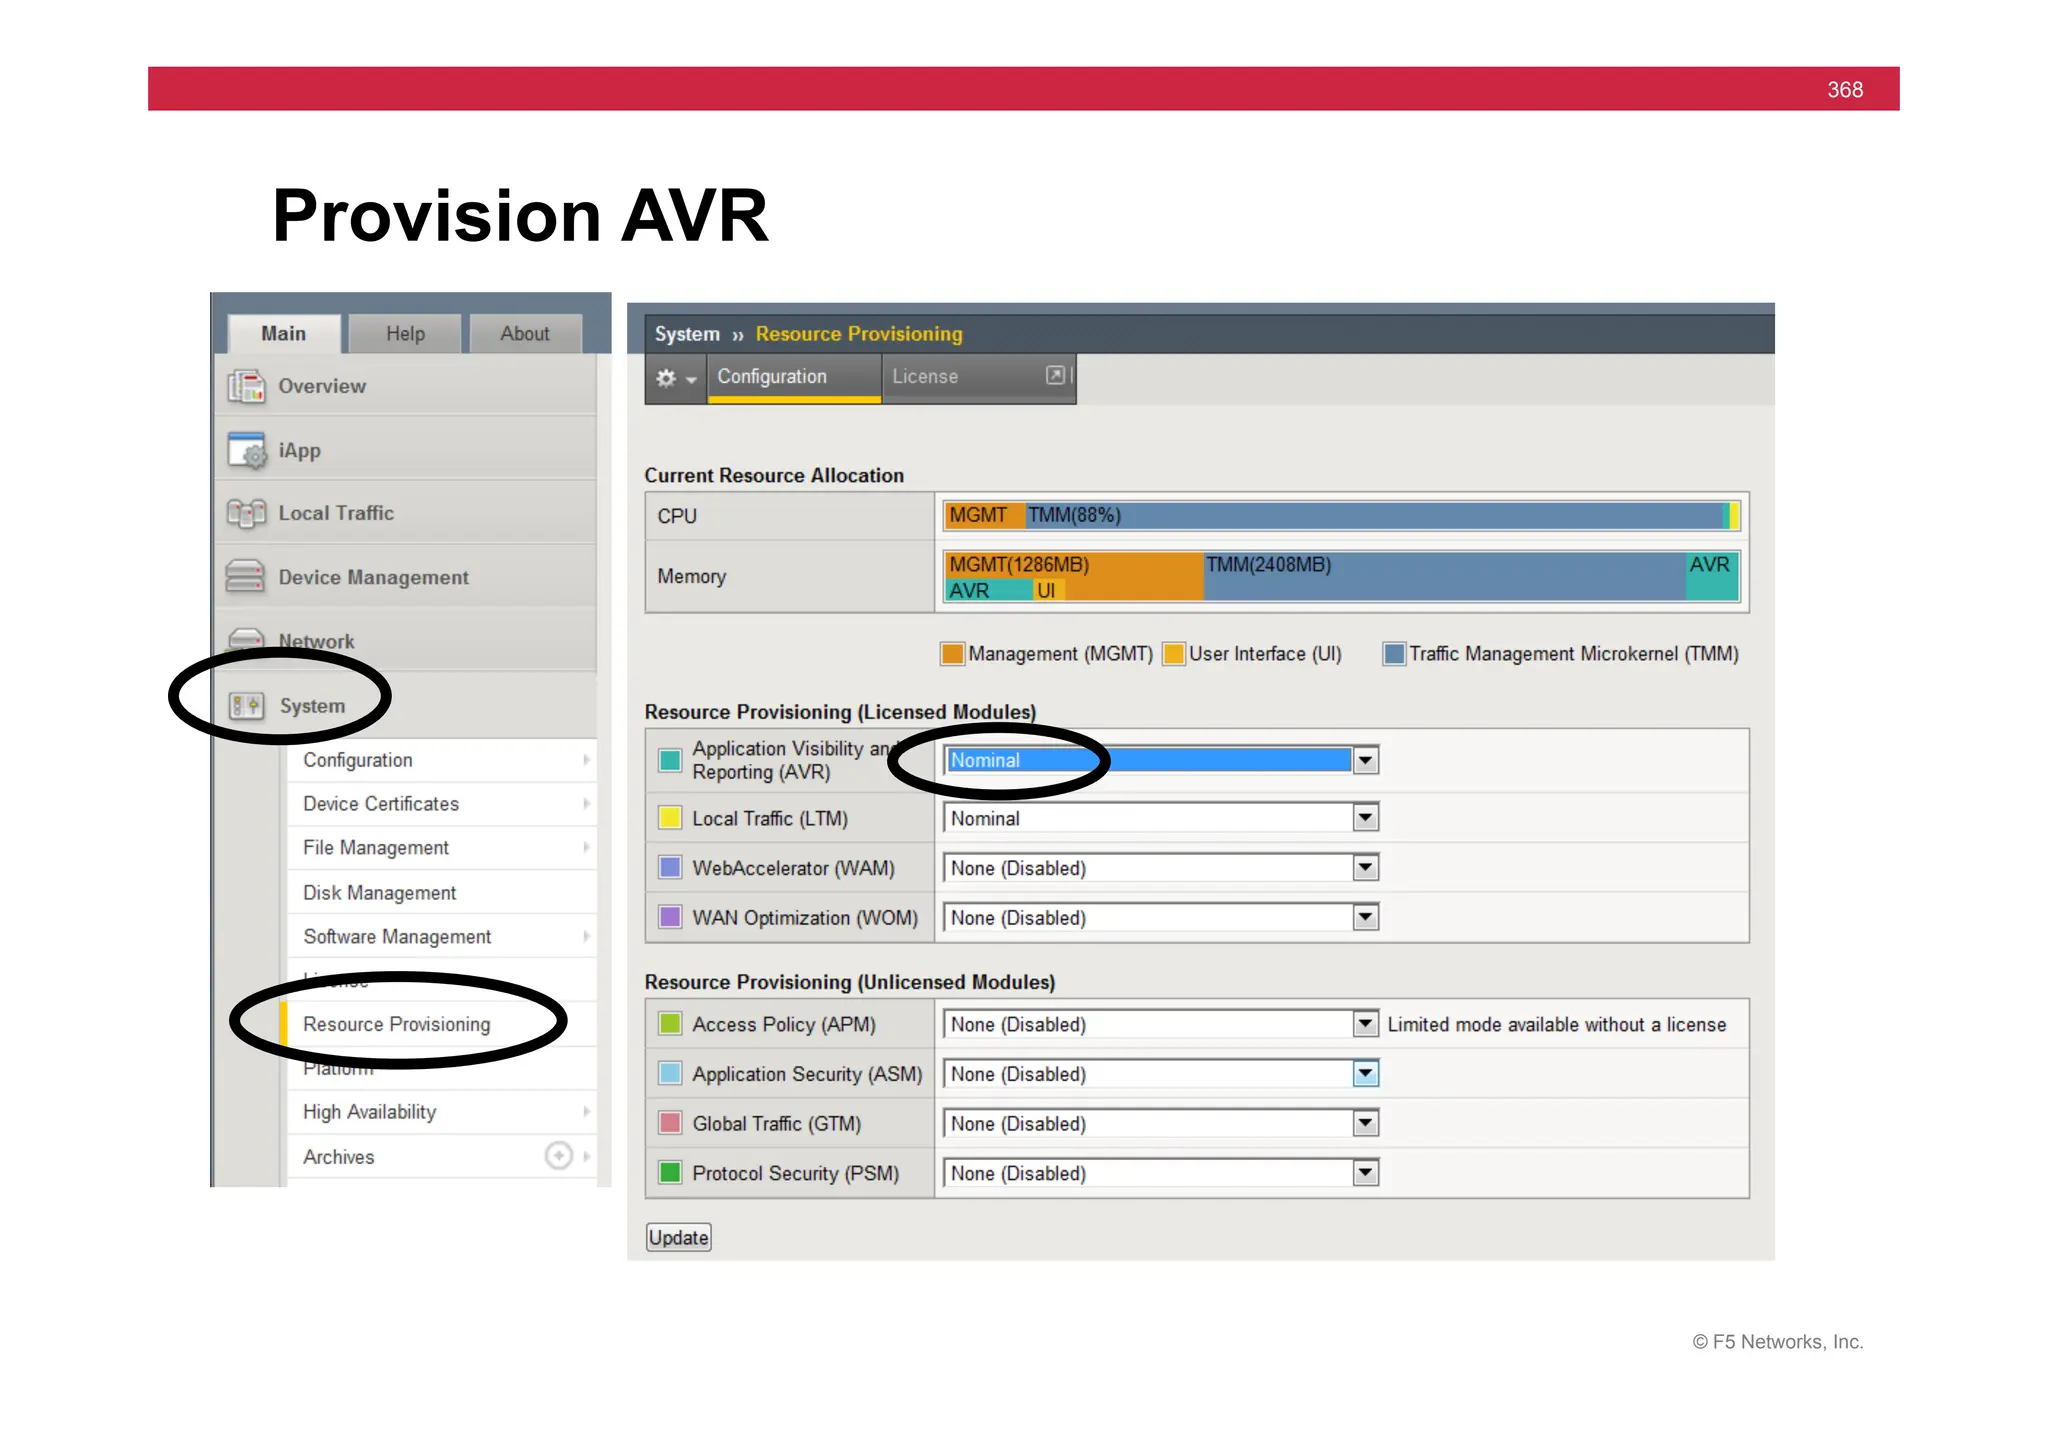Switch to the About tab
This screenshot has height=1447, width=2048.
[525, 334]
